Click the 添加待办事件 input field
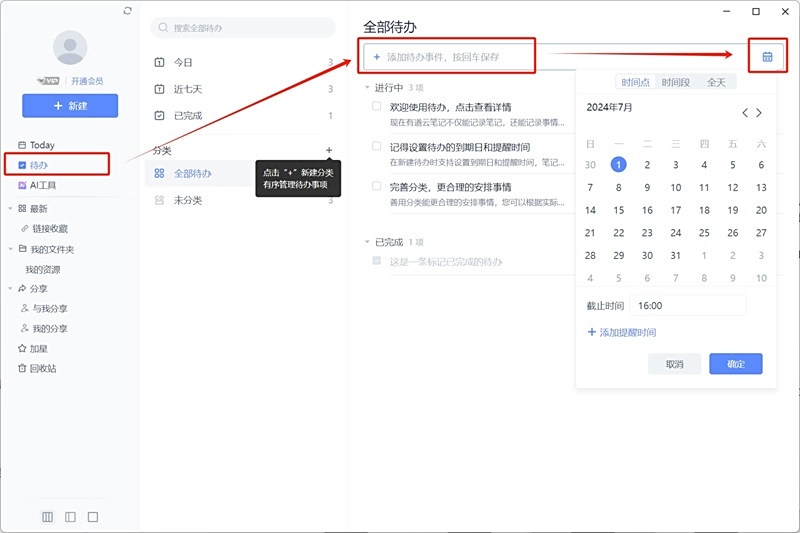This screenshot has width=800, height=533. 556,57
